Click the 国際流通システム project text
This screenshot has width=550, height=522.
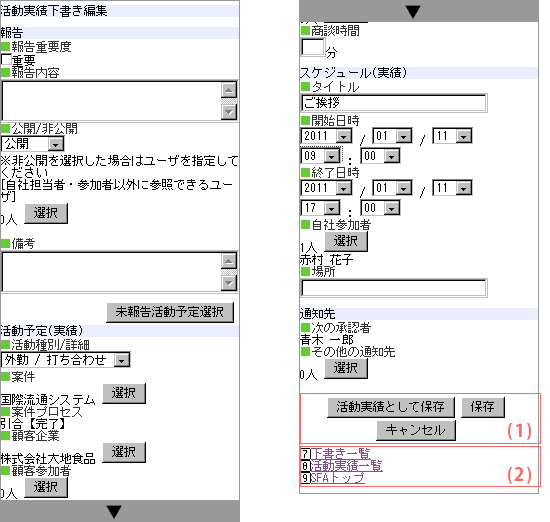click(x=48, y=400)
